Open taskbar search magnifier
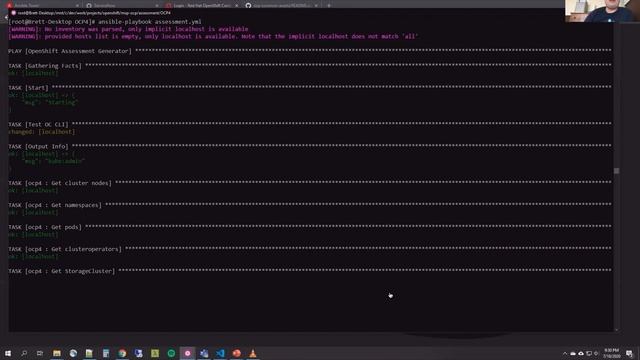The image size is (640, 360). [x=24, y=353]
